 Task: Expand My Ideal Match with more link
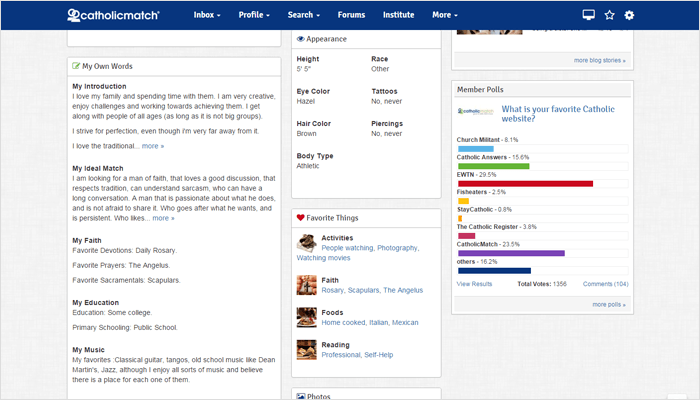[x=163, y=218]
